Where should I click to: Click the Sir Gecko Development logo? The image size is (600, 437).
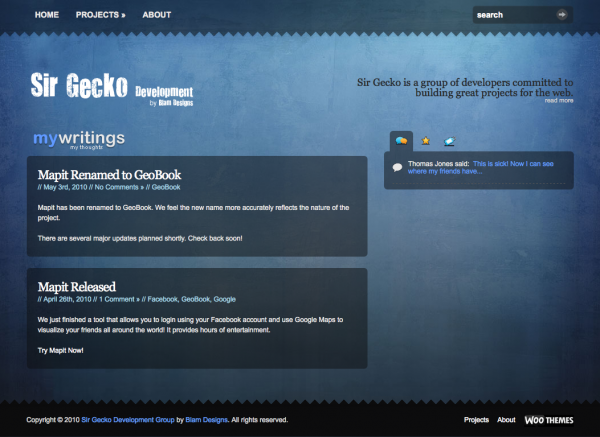tap(111, 87)
